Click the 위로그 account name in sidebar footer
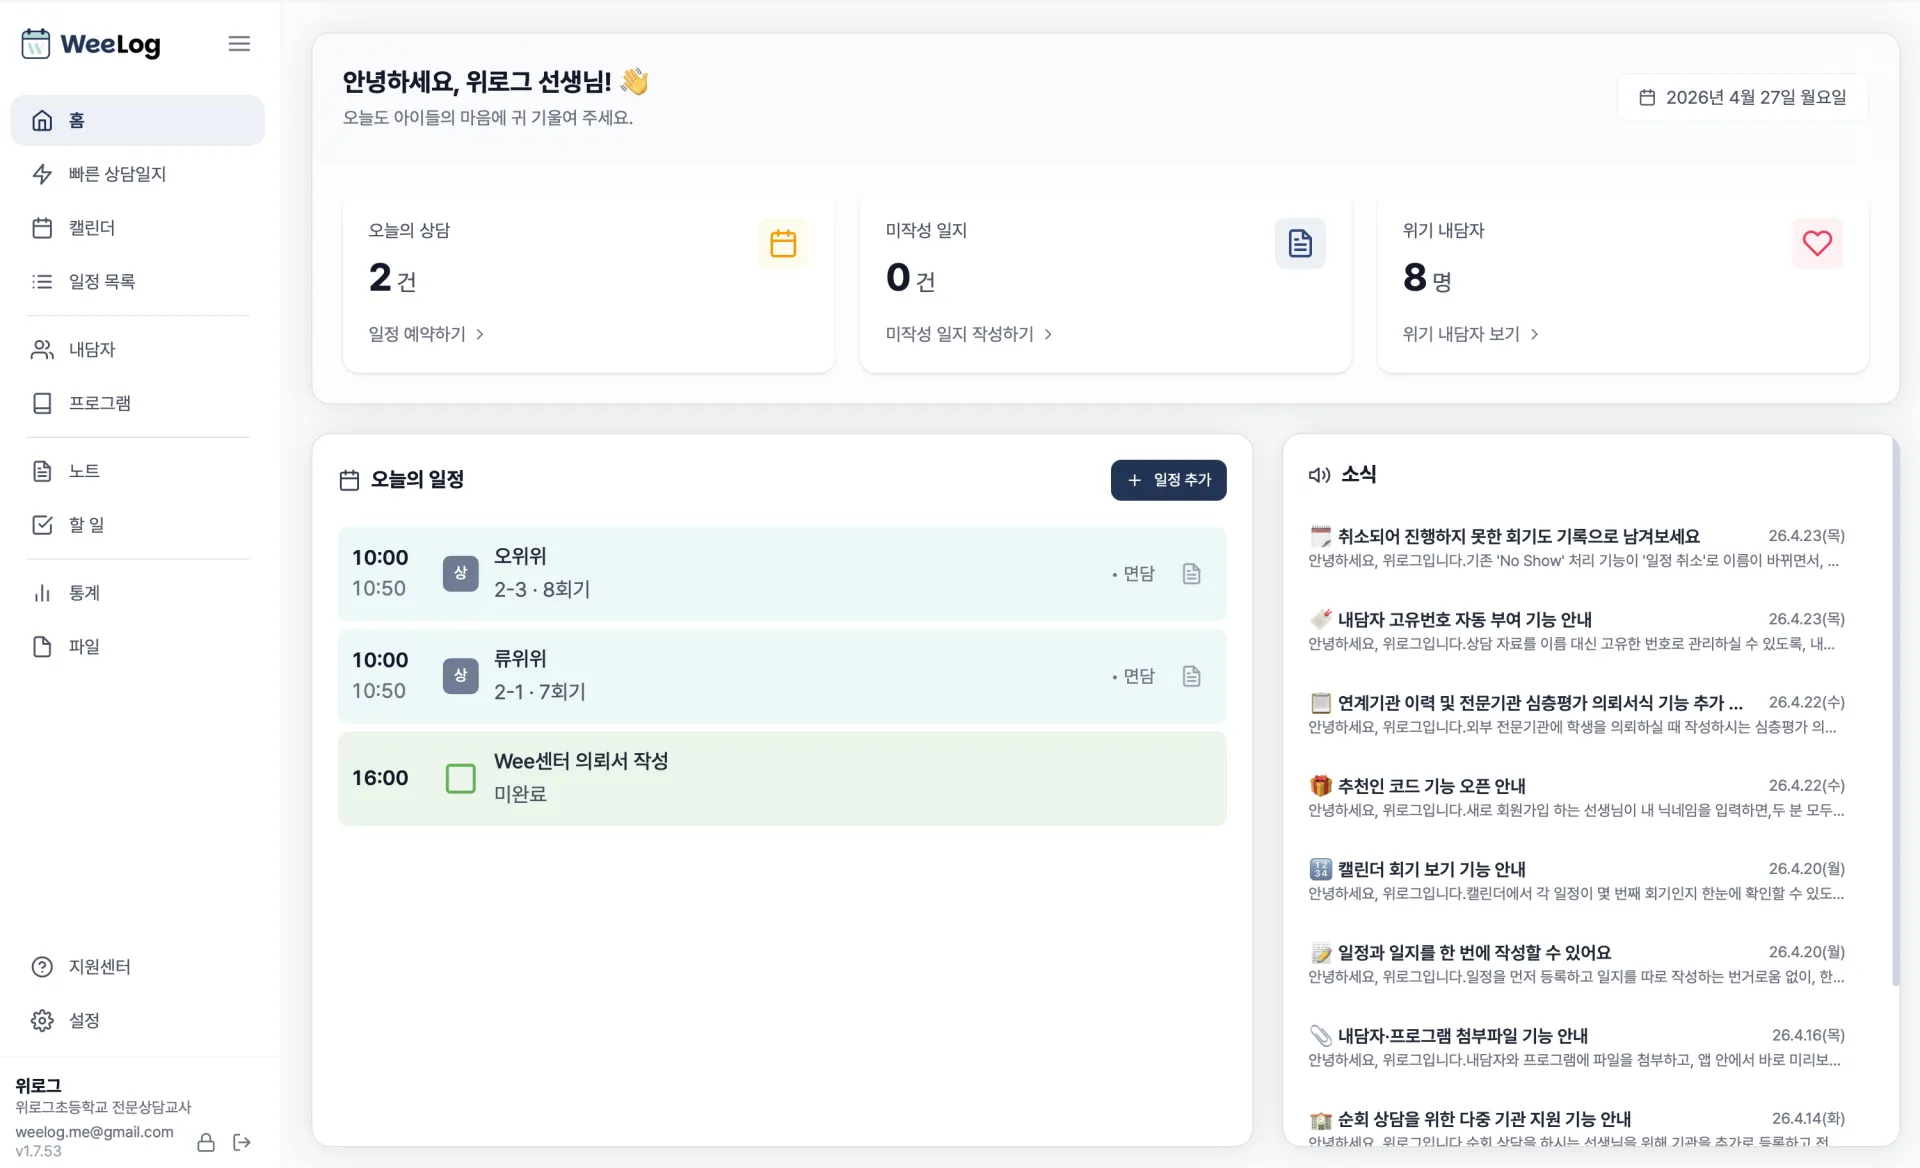Image resolution: width=1920 pixels, height=1168 pixels. [x=38, y=1085]
